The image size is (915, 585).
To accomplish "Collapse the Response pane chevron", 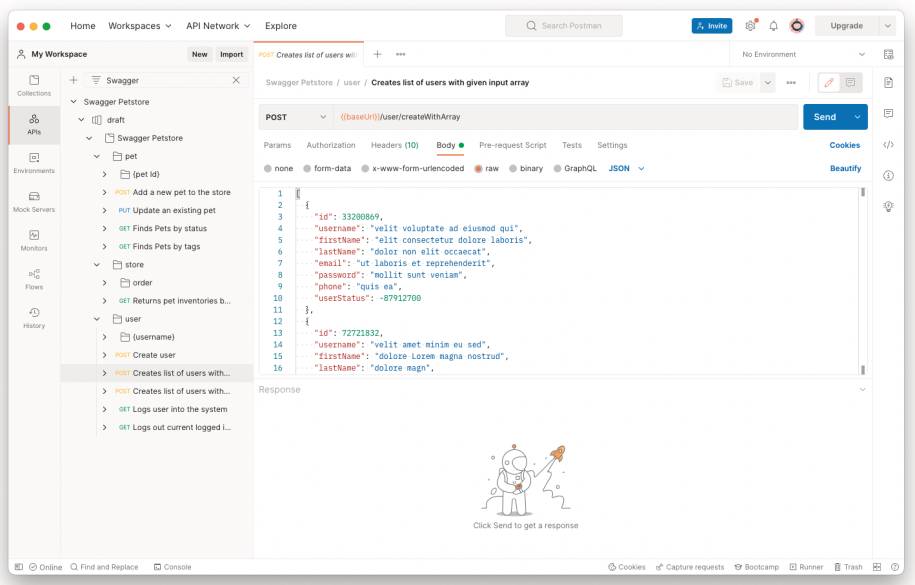I will [862, 389].
